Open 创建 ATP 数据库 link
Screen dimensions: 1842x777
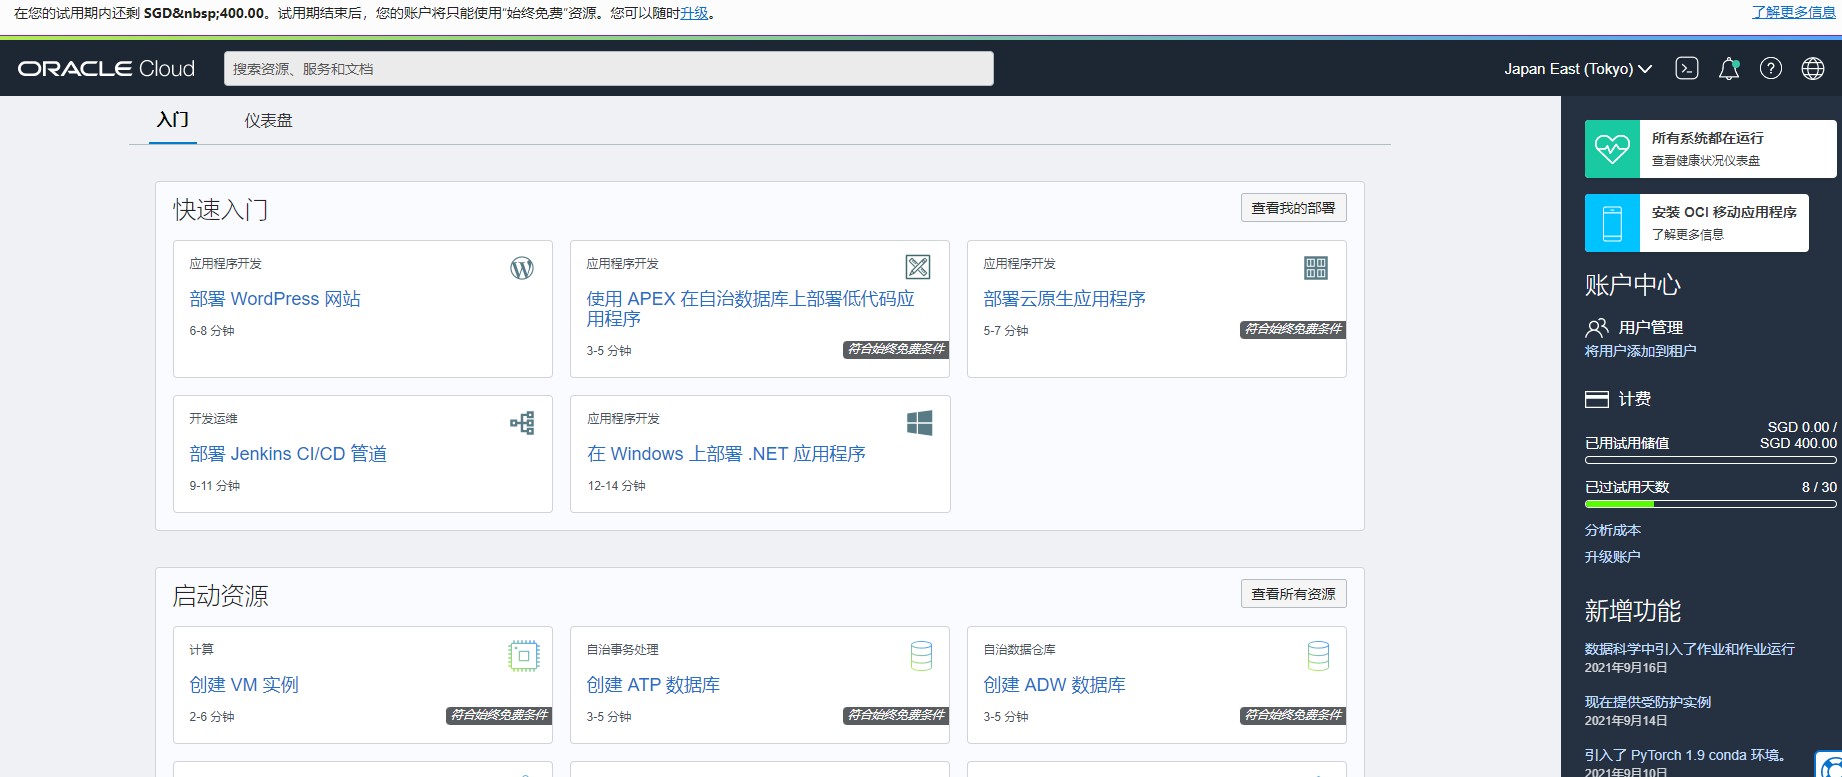coord(653,685)
